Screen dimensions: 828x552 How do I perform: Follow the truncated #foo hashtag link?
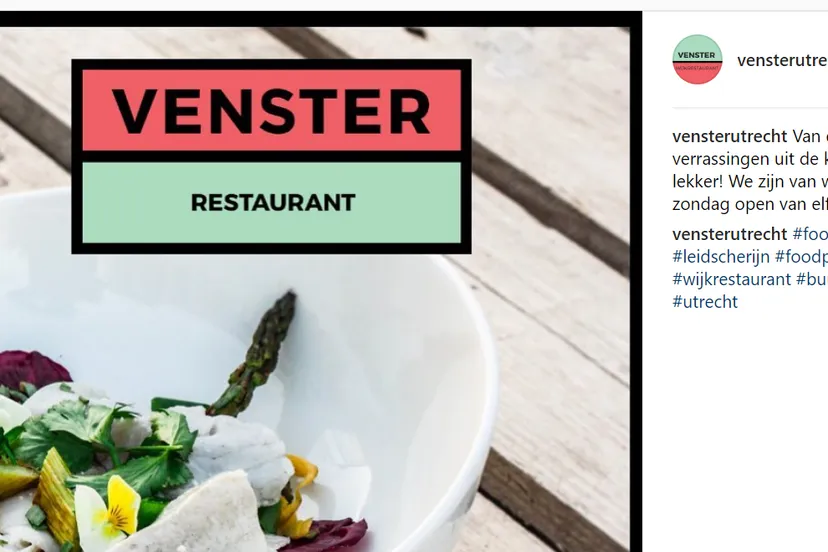coord(810,234)
